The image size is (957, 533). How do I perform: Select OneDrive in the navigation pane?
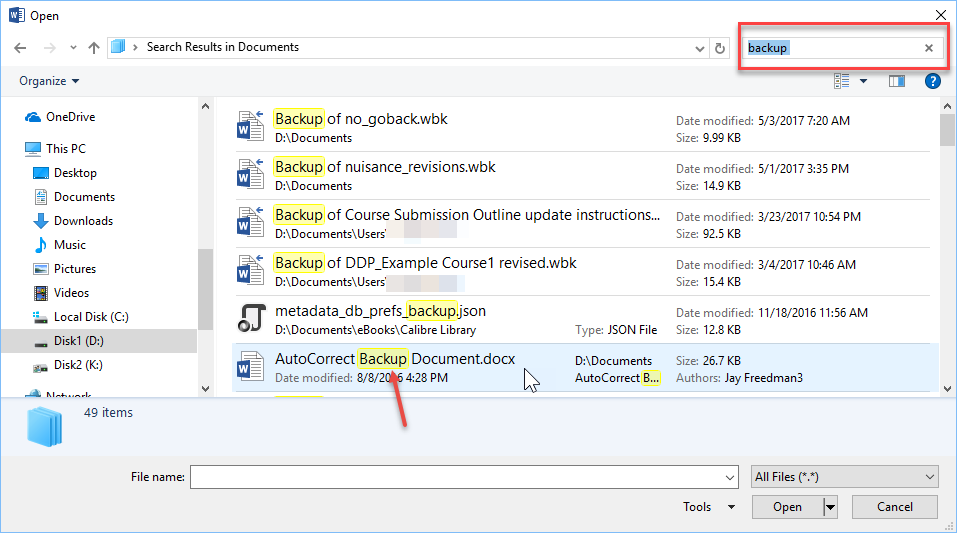click(70, 117)
